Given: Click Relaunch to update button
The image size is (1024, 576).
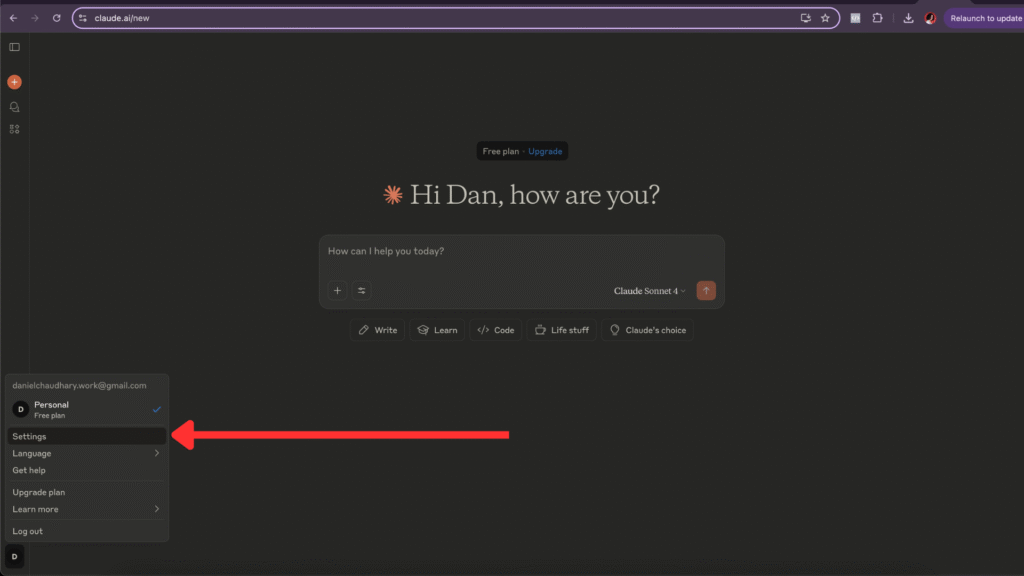Looking at the screenshot, I should tap(985, 18).
